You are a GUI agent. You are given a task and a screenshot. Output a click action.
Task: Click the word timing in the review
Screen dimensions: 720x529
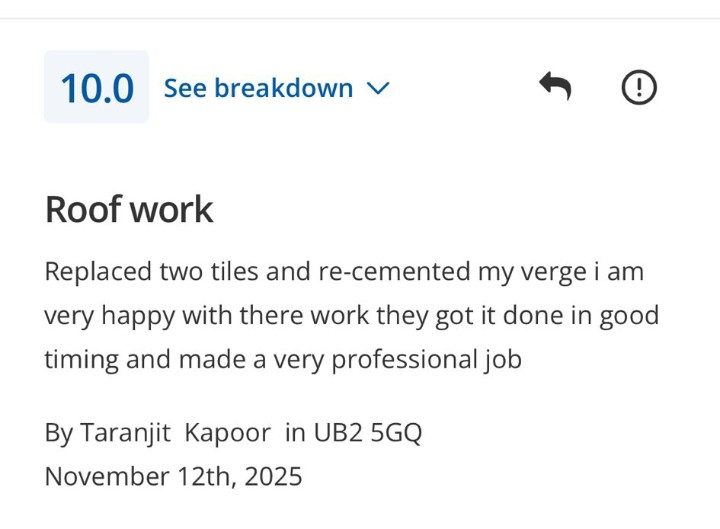[x=82, y=359]
